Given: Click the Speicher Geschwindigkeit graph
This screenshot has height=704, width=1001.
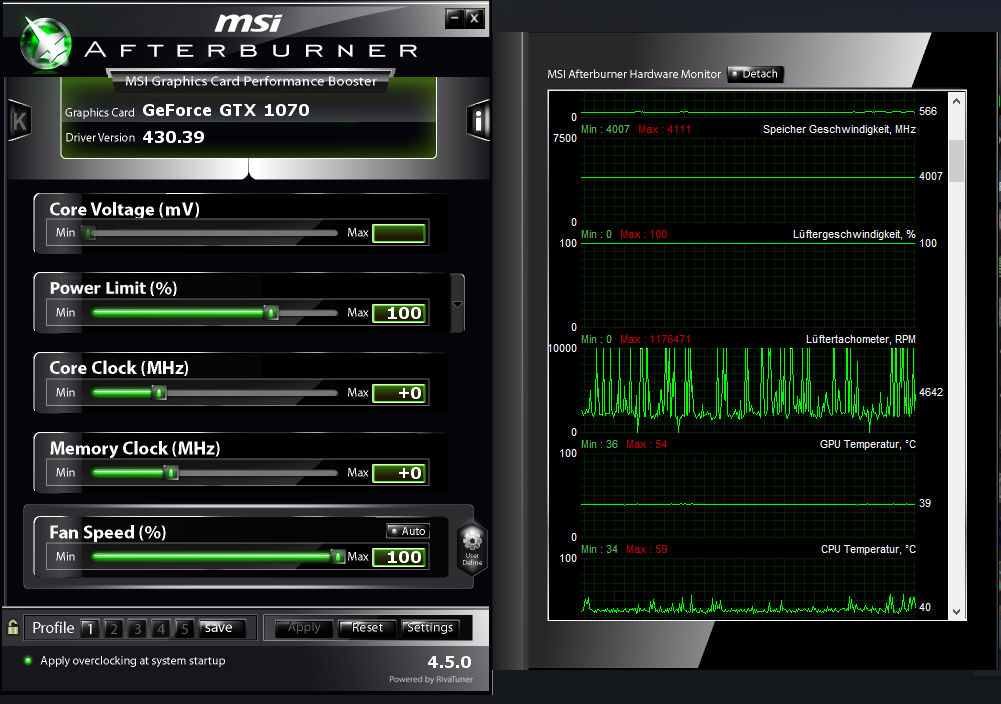Looking at the screenshot, I should coord(748,179).
